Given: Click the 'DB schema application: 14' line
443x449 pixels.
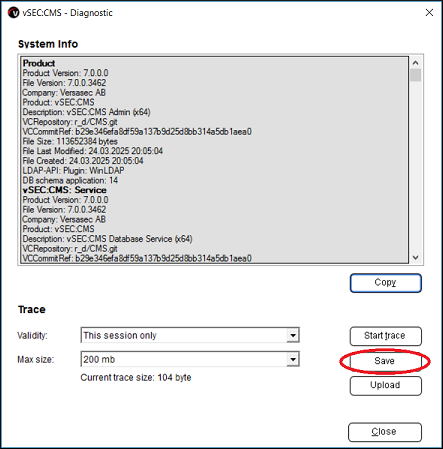Looking at the screenshot, I should [x=70, y=180].
